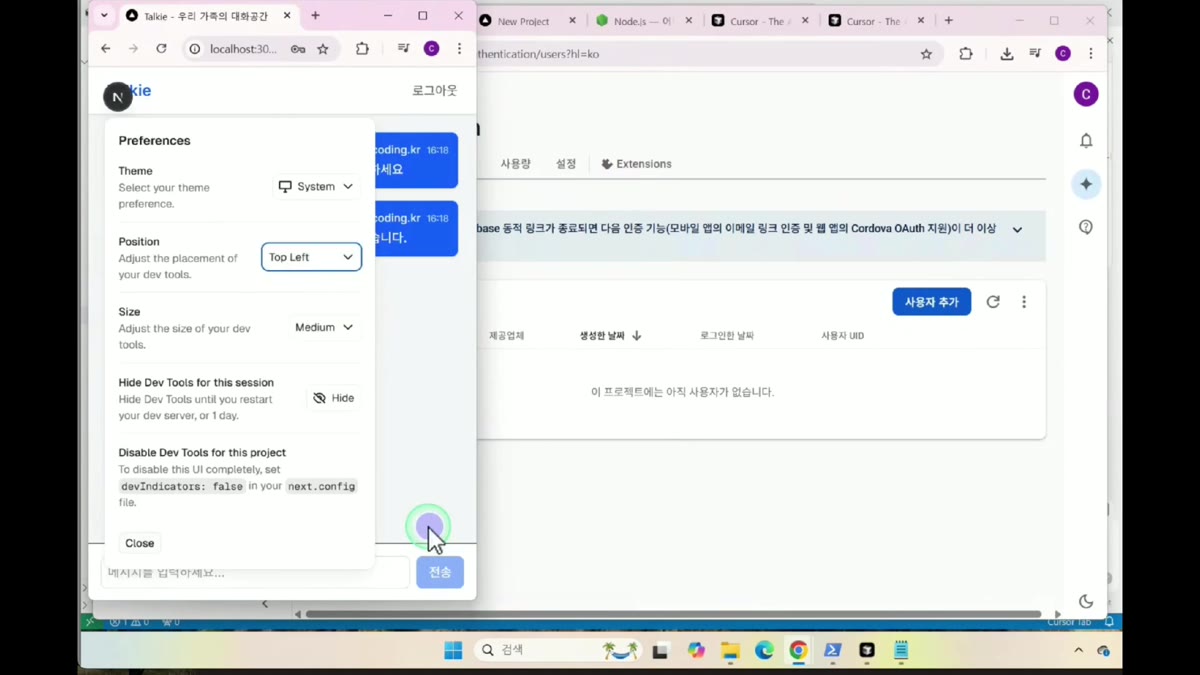Open site info icon beside localhost address
1200x675 pixels.
tap(195, 49)
